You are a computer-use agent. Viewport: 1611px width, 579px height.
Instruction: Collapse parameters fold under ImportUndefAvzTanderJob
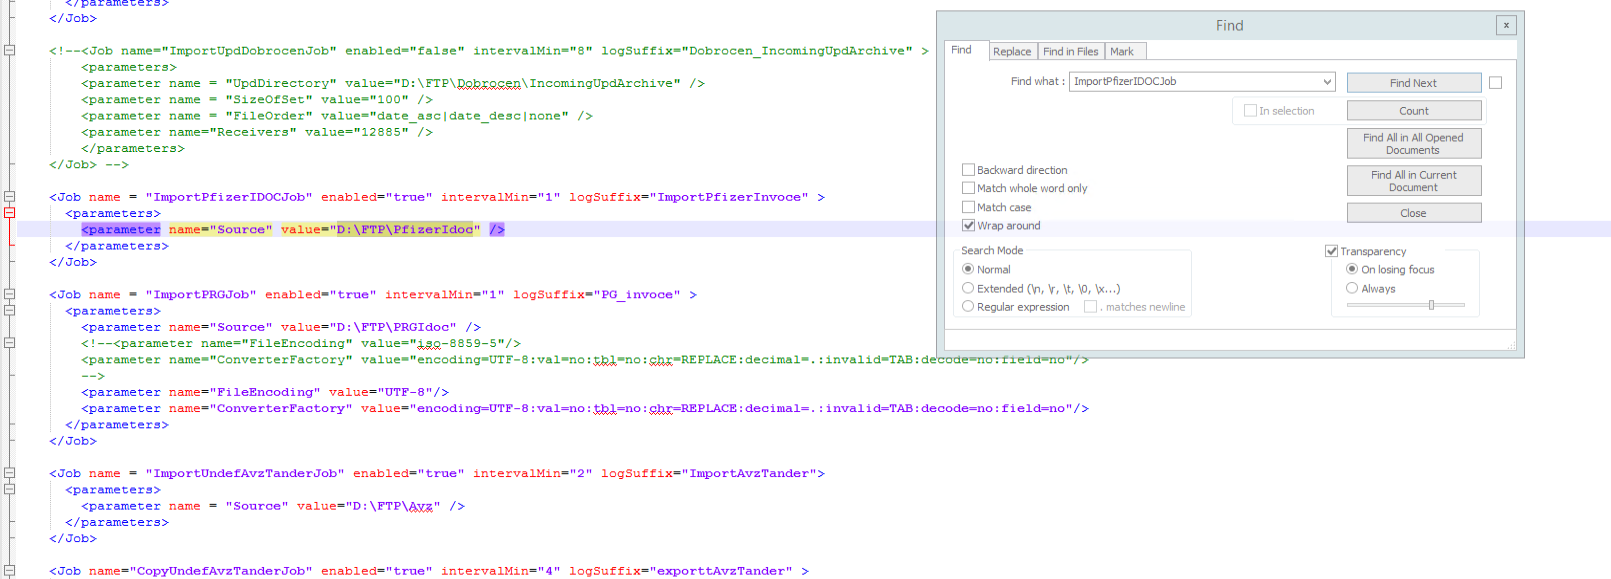point(9,489)
